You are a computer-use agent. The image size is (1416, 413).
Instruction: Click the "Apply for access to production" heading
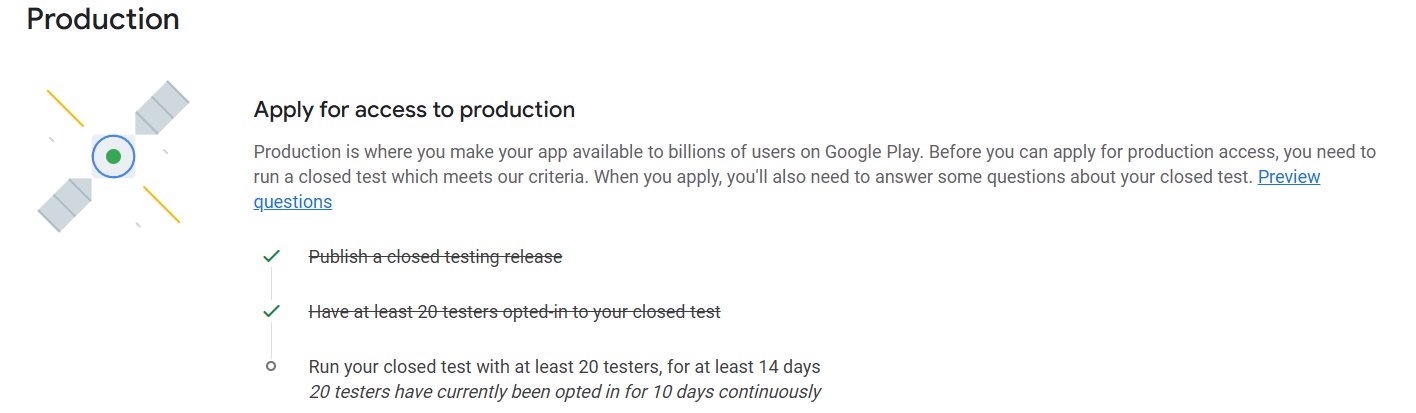click(x=414, y=109)
